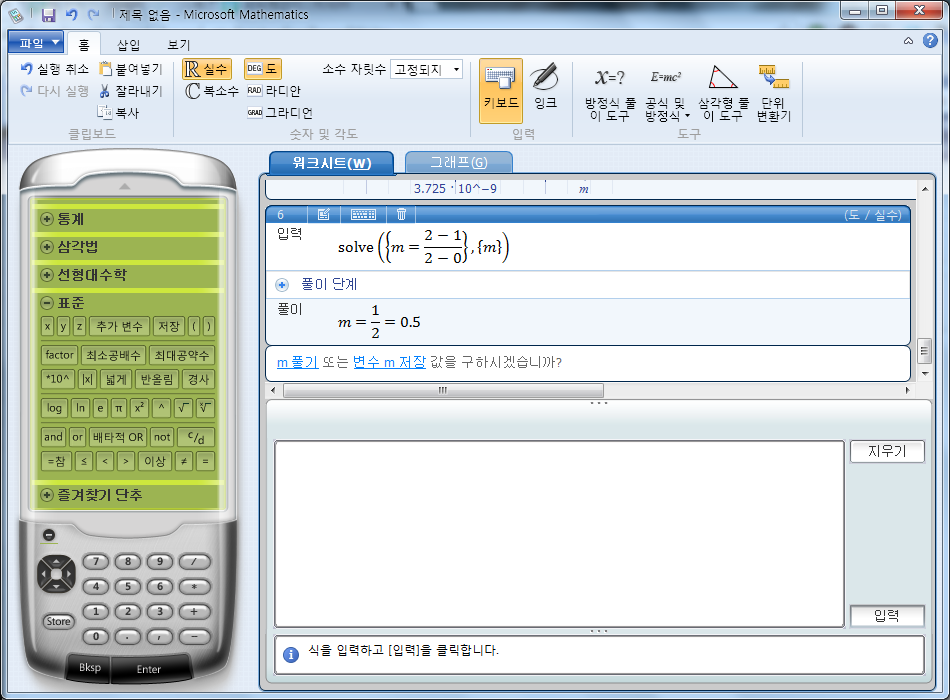The height and width of the screenshot is (700, 950).
Task: Open 삼각형 풀이 도구 triangle solver
Action: pos(723,93)
